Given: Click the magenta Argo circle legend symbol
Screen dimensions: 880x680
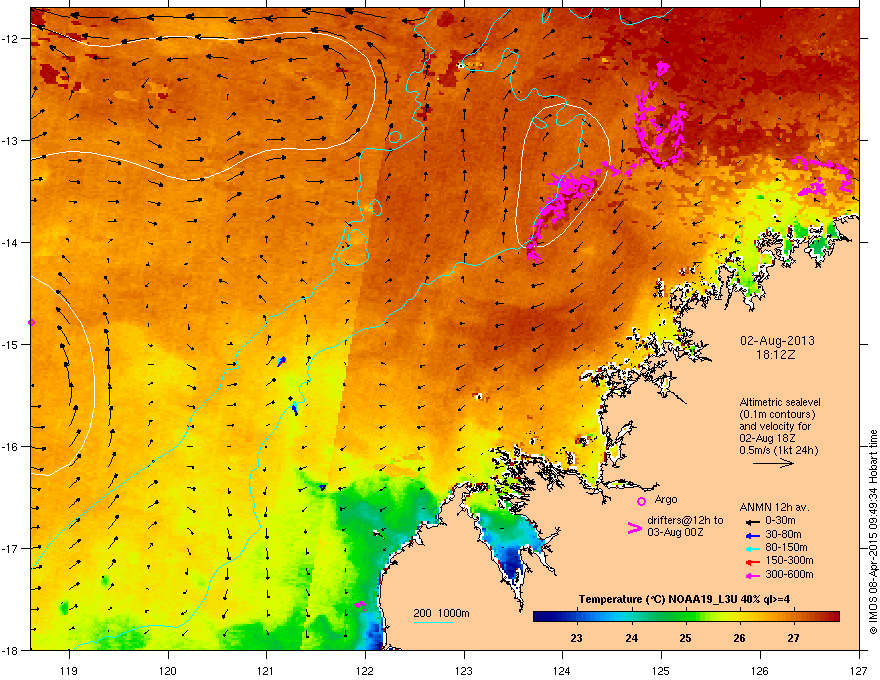Looking at the screenshot, I should (641, 501).
